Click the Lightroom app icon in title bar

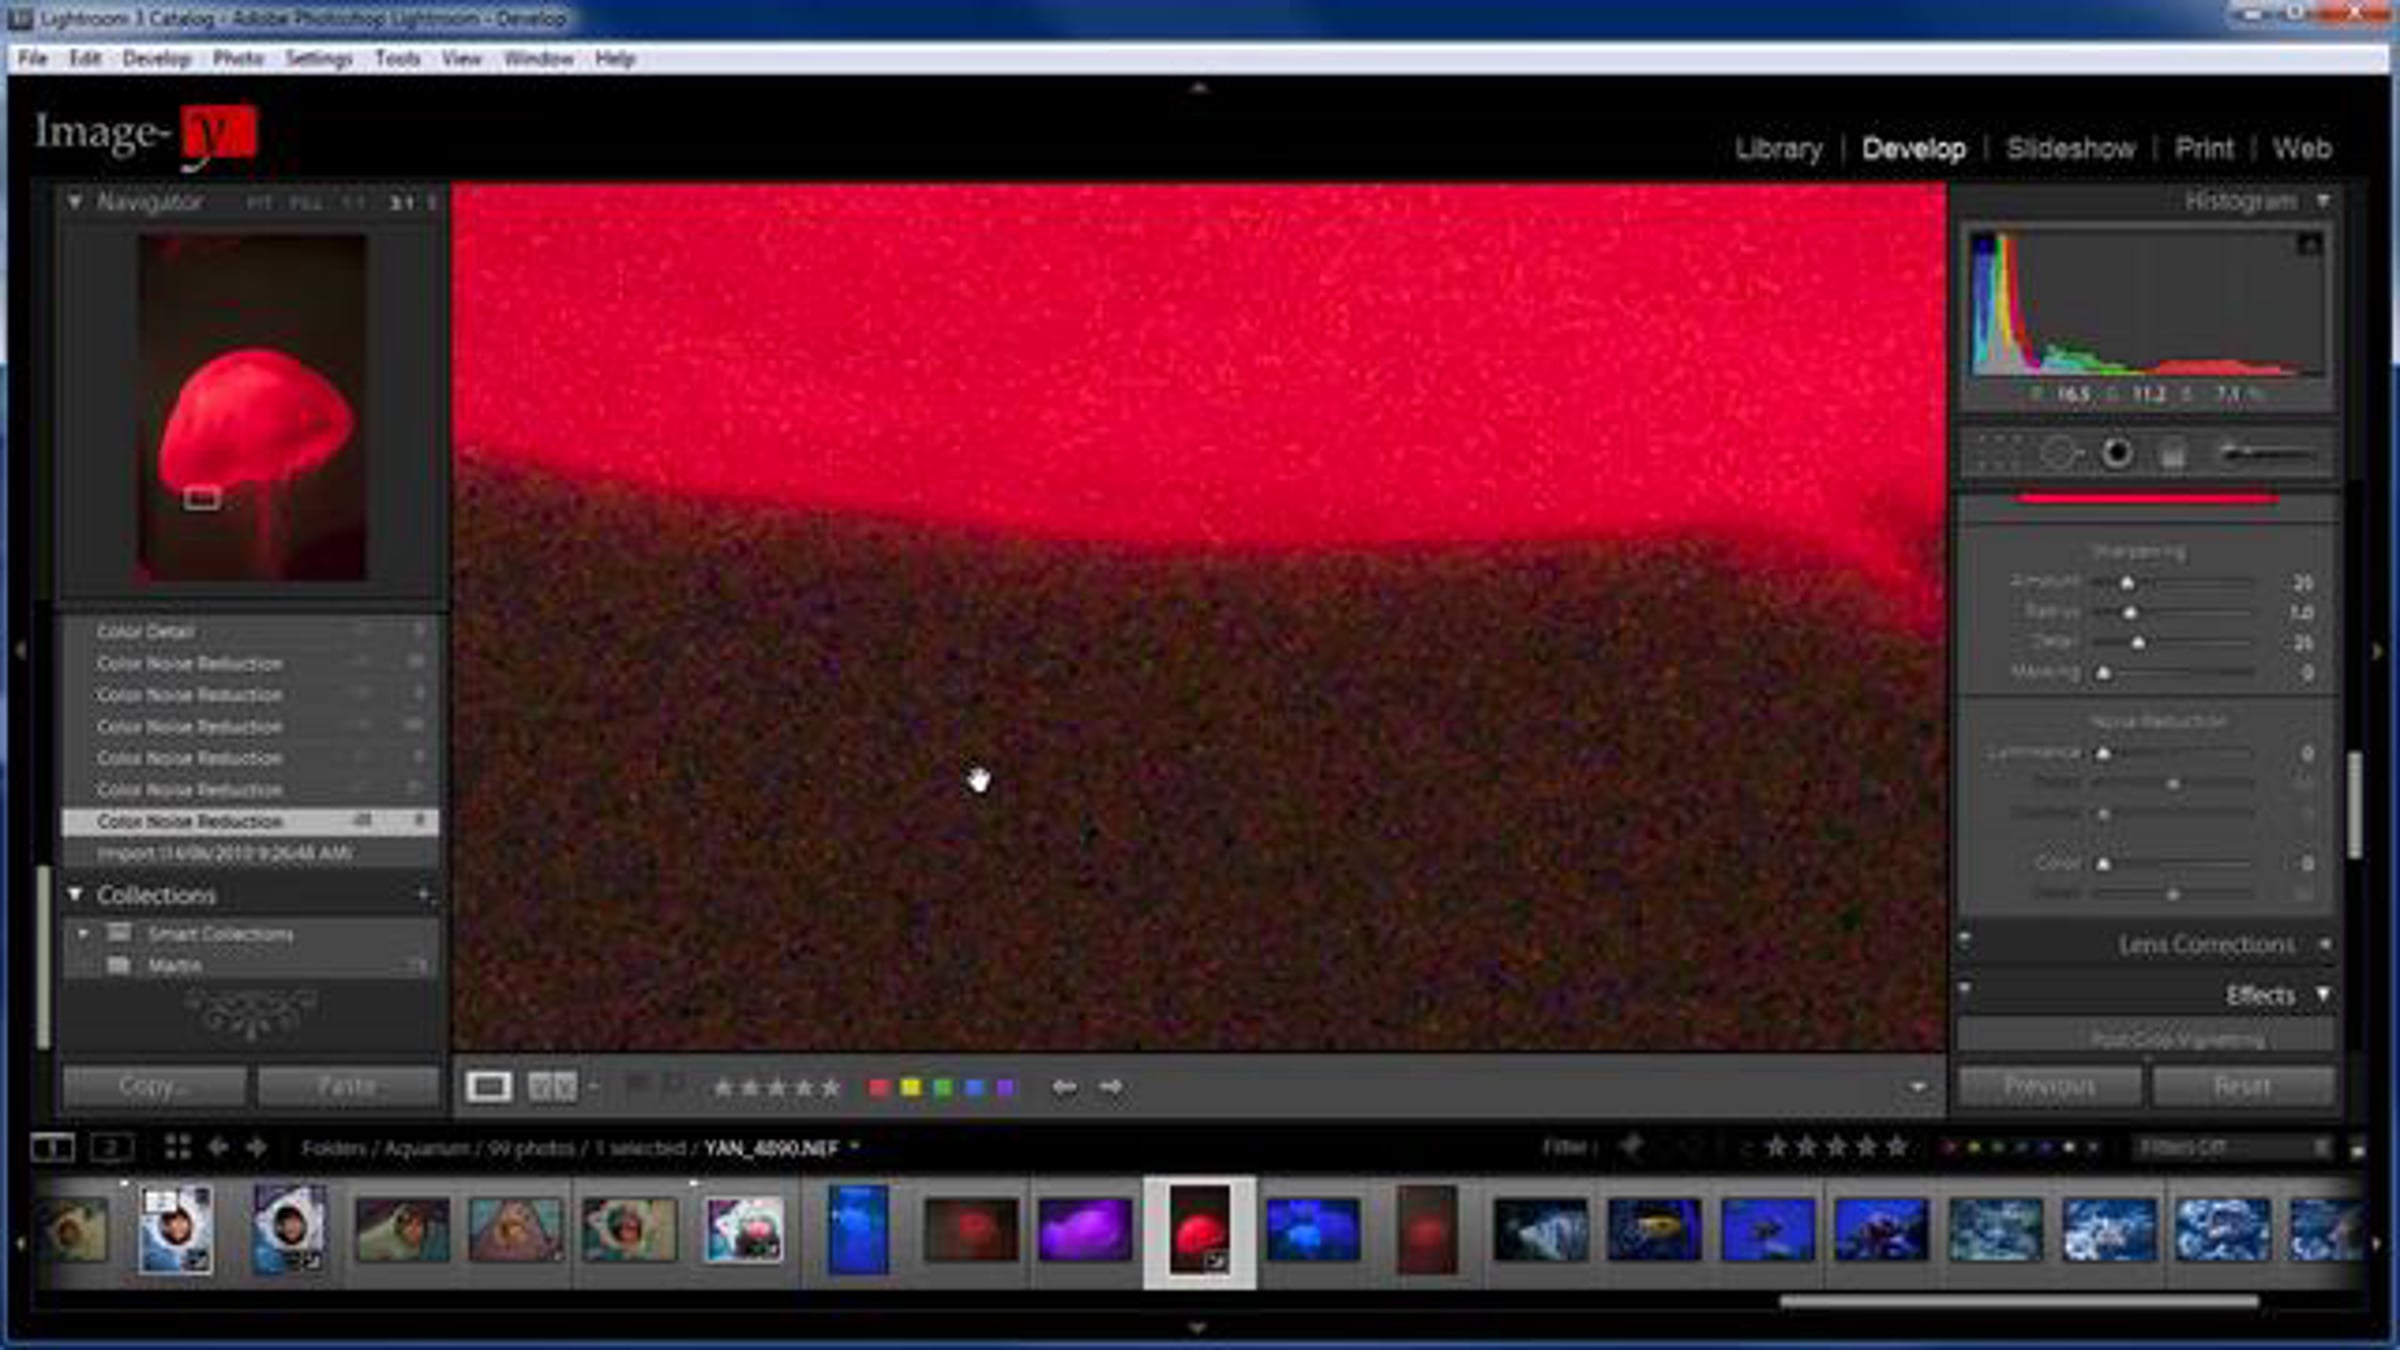pyautogui.click(x=20, y=18)
